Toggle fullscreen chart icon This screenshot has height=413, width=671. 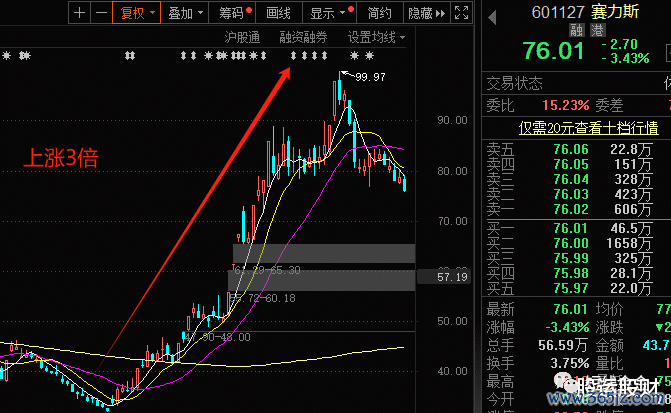coord(461,13)
